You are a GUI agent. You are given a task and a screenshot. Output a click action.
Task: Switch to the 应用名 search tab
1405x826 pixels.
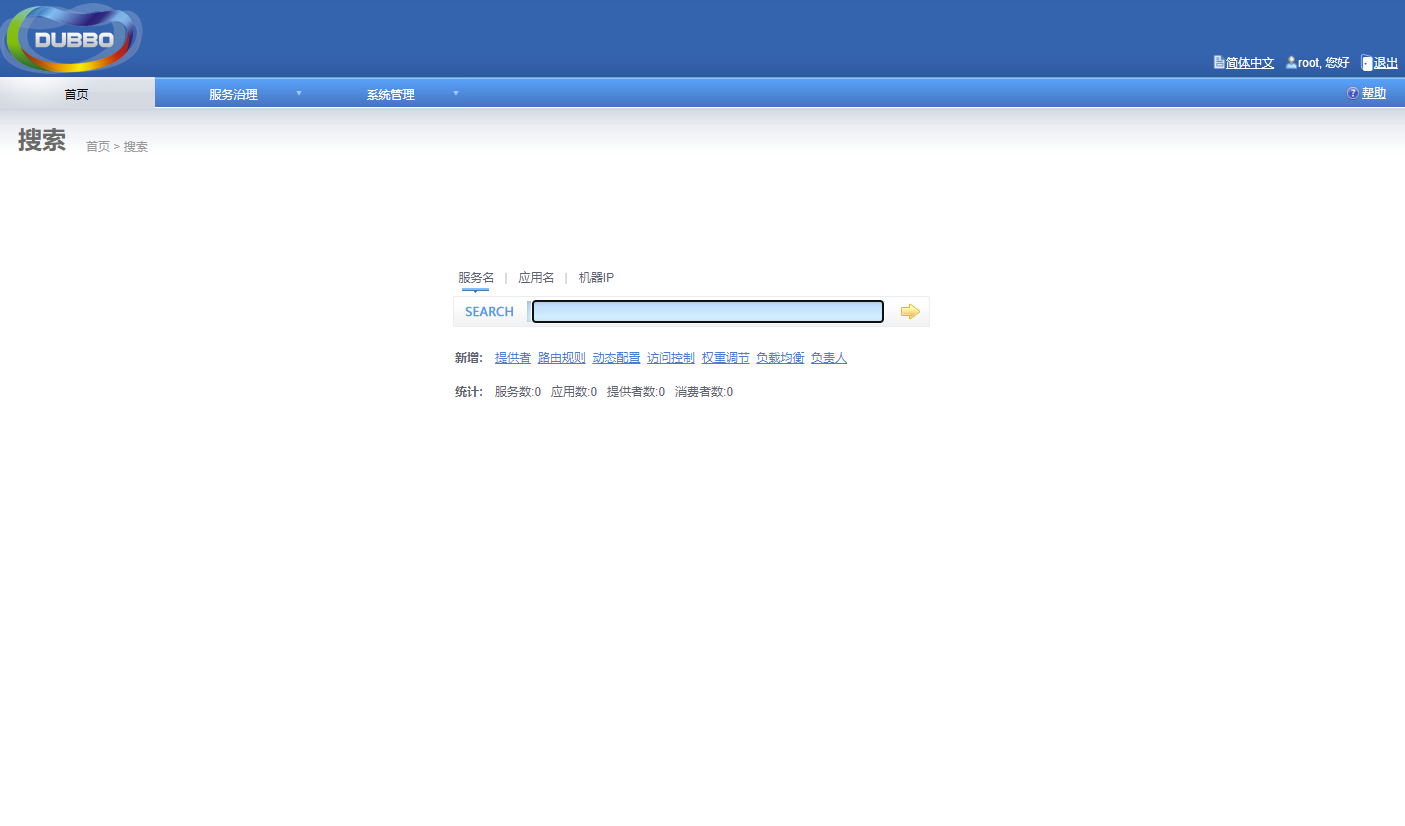536,278
